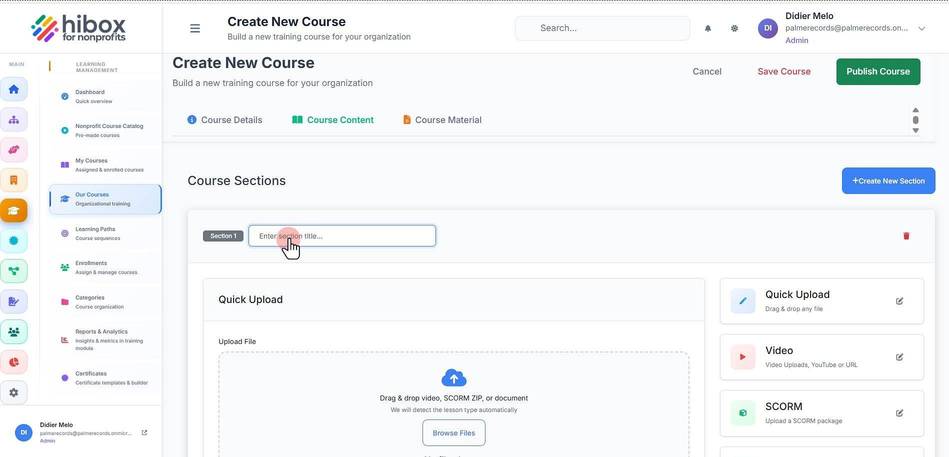Open the notifications bell icon

(x=708, y=28)
